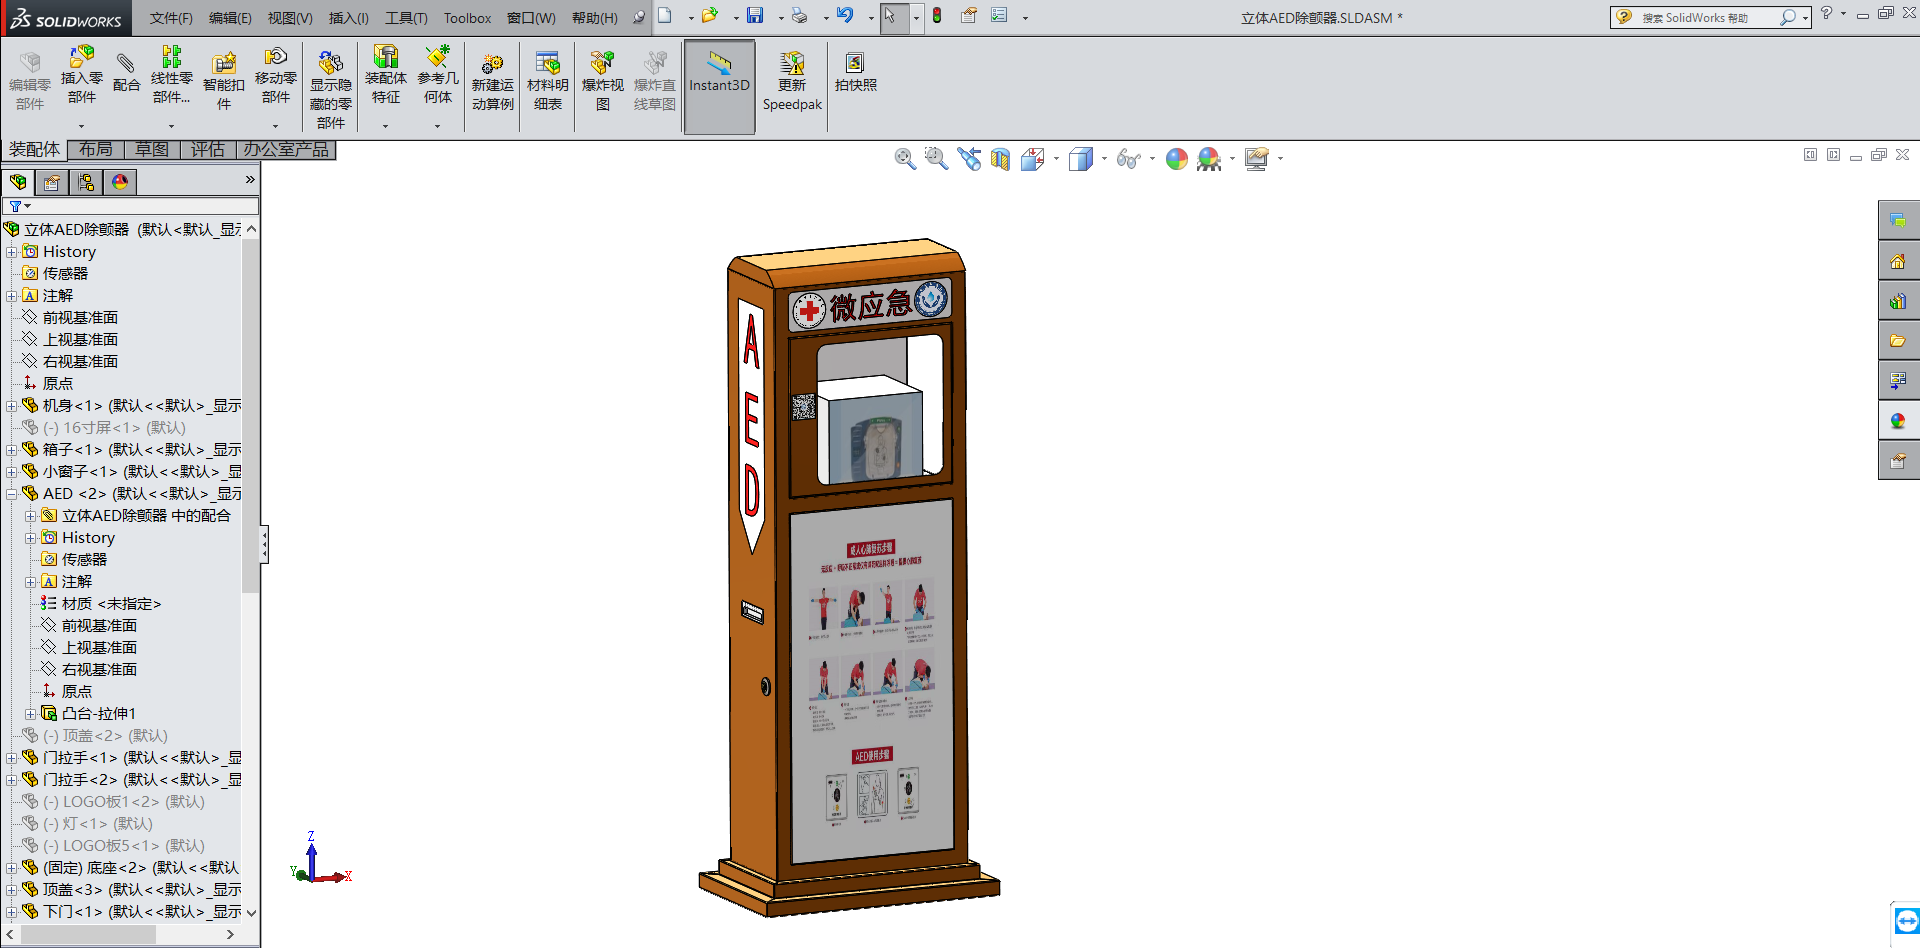Image resolution: width=1920 pixels, height=948 pixels.
Task: Switch to 评估 command tab
Action: pos(208,150)
